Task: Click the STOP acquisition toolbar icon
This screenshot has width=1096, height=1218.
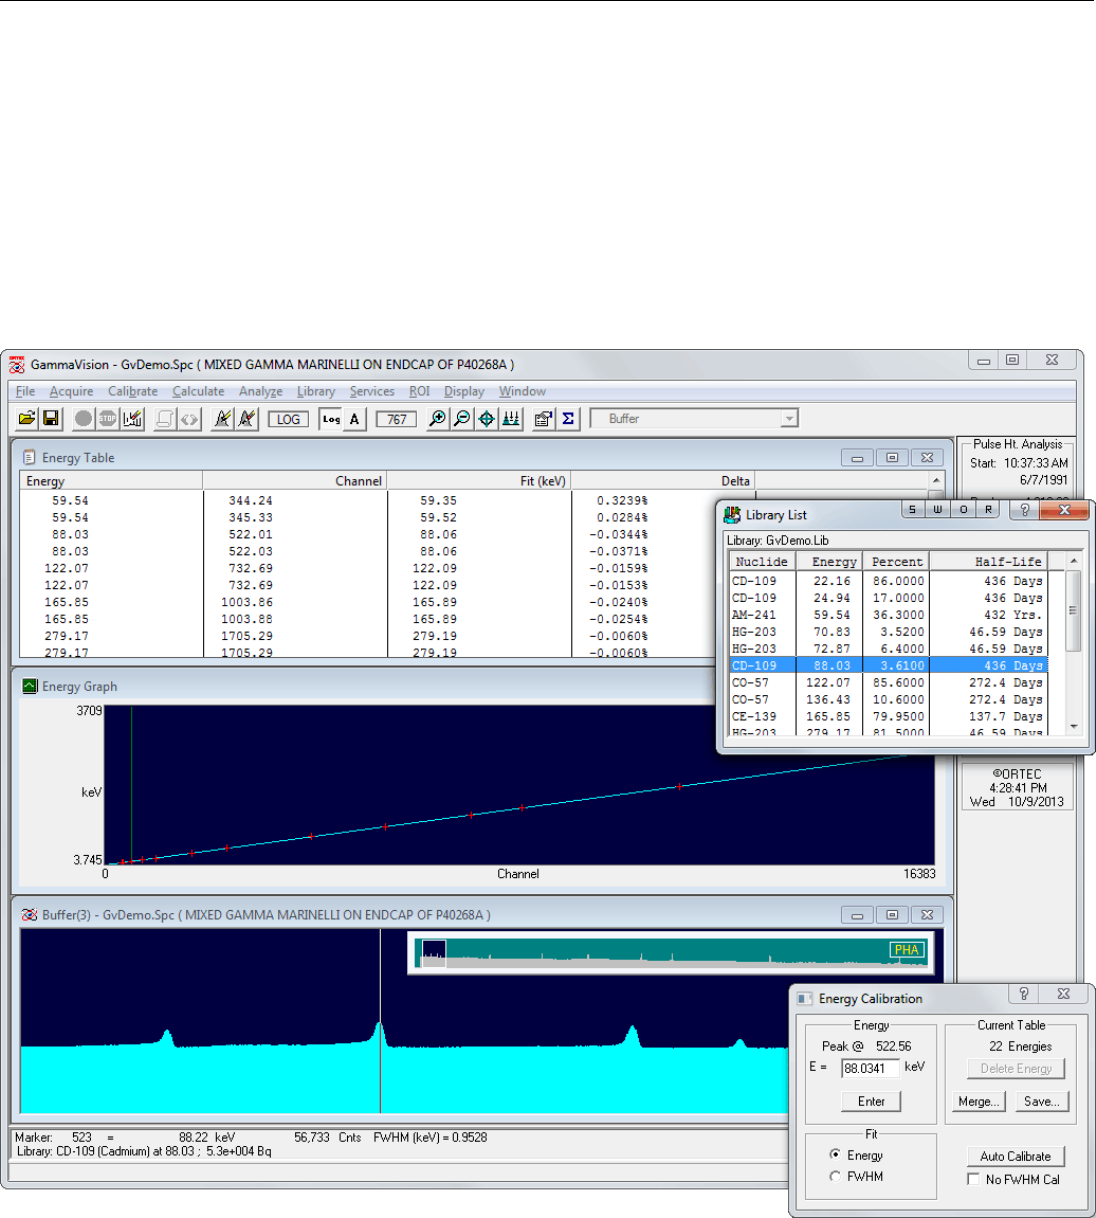Action: (x=107, y=419)
